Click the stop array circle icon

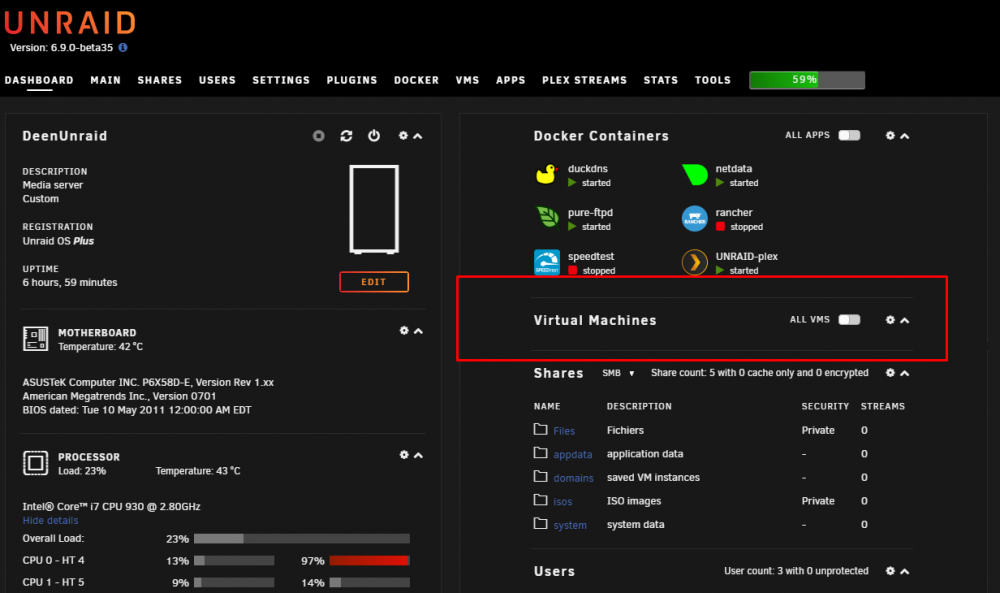click(x=319, y=136)
